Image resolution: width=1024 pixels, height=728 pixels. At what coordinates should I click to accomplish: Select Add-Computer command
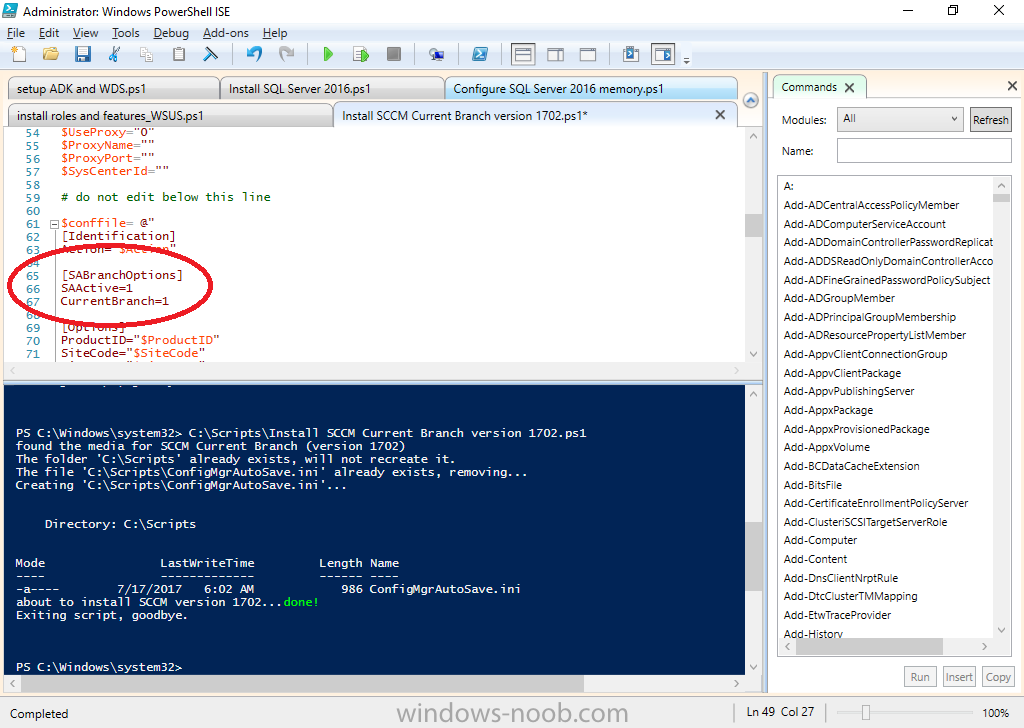pyautogui.click(x=820, y=540)
